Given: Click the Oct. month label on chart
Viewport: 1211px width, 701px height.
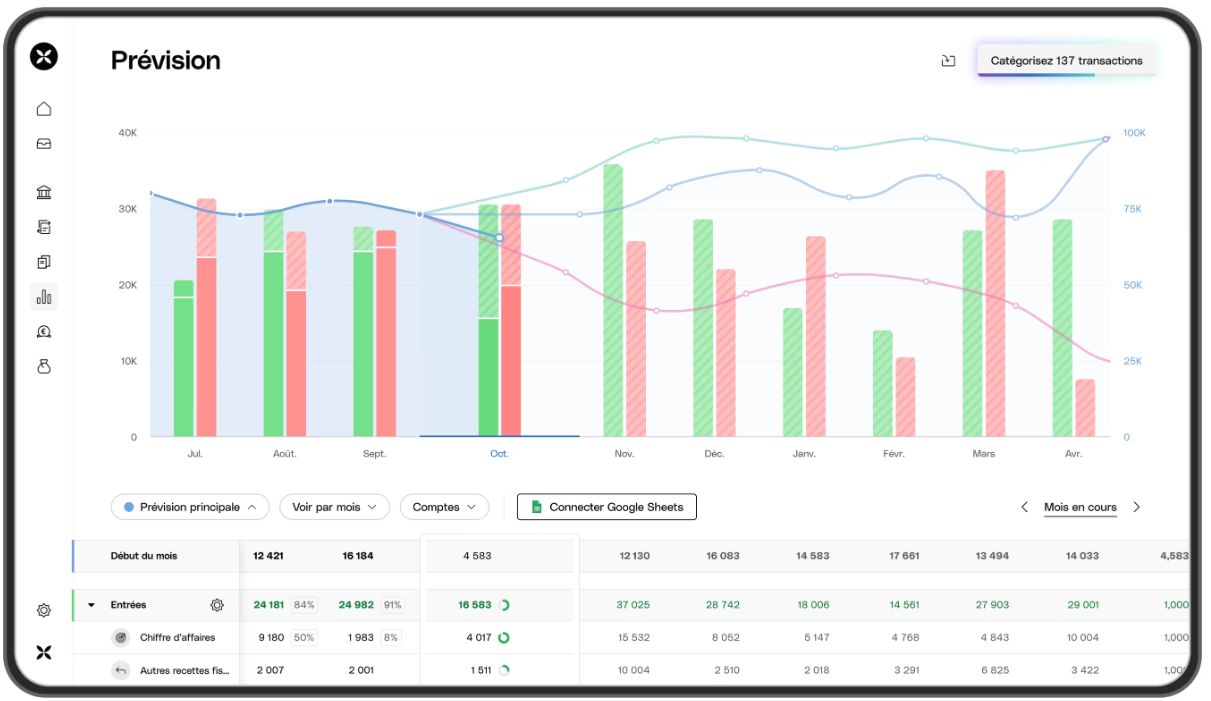Looking at the screenshot, I should coord(499,454).
